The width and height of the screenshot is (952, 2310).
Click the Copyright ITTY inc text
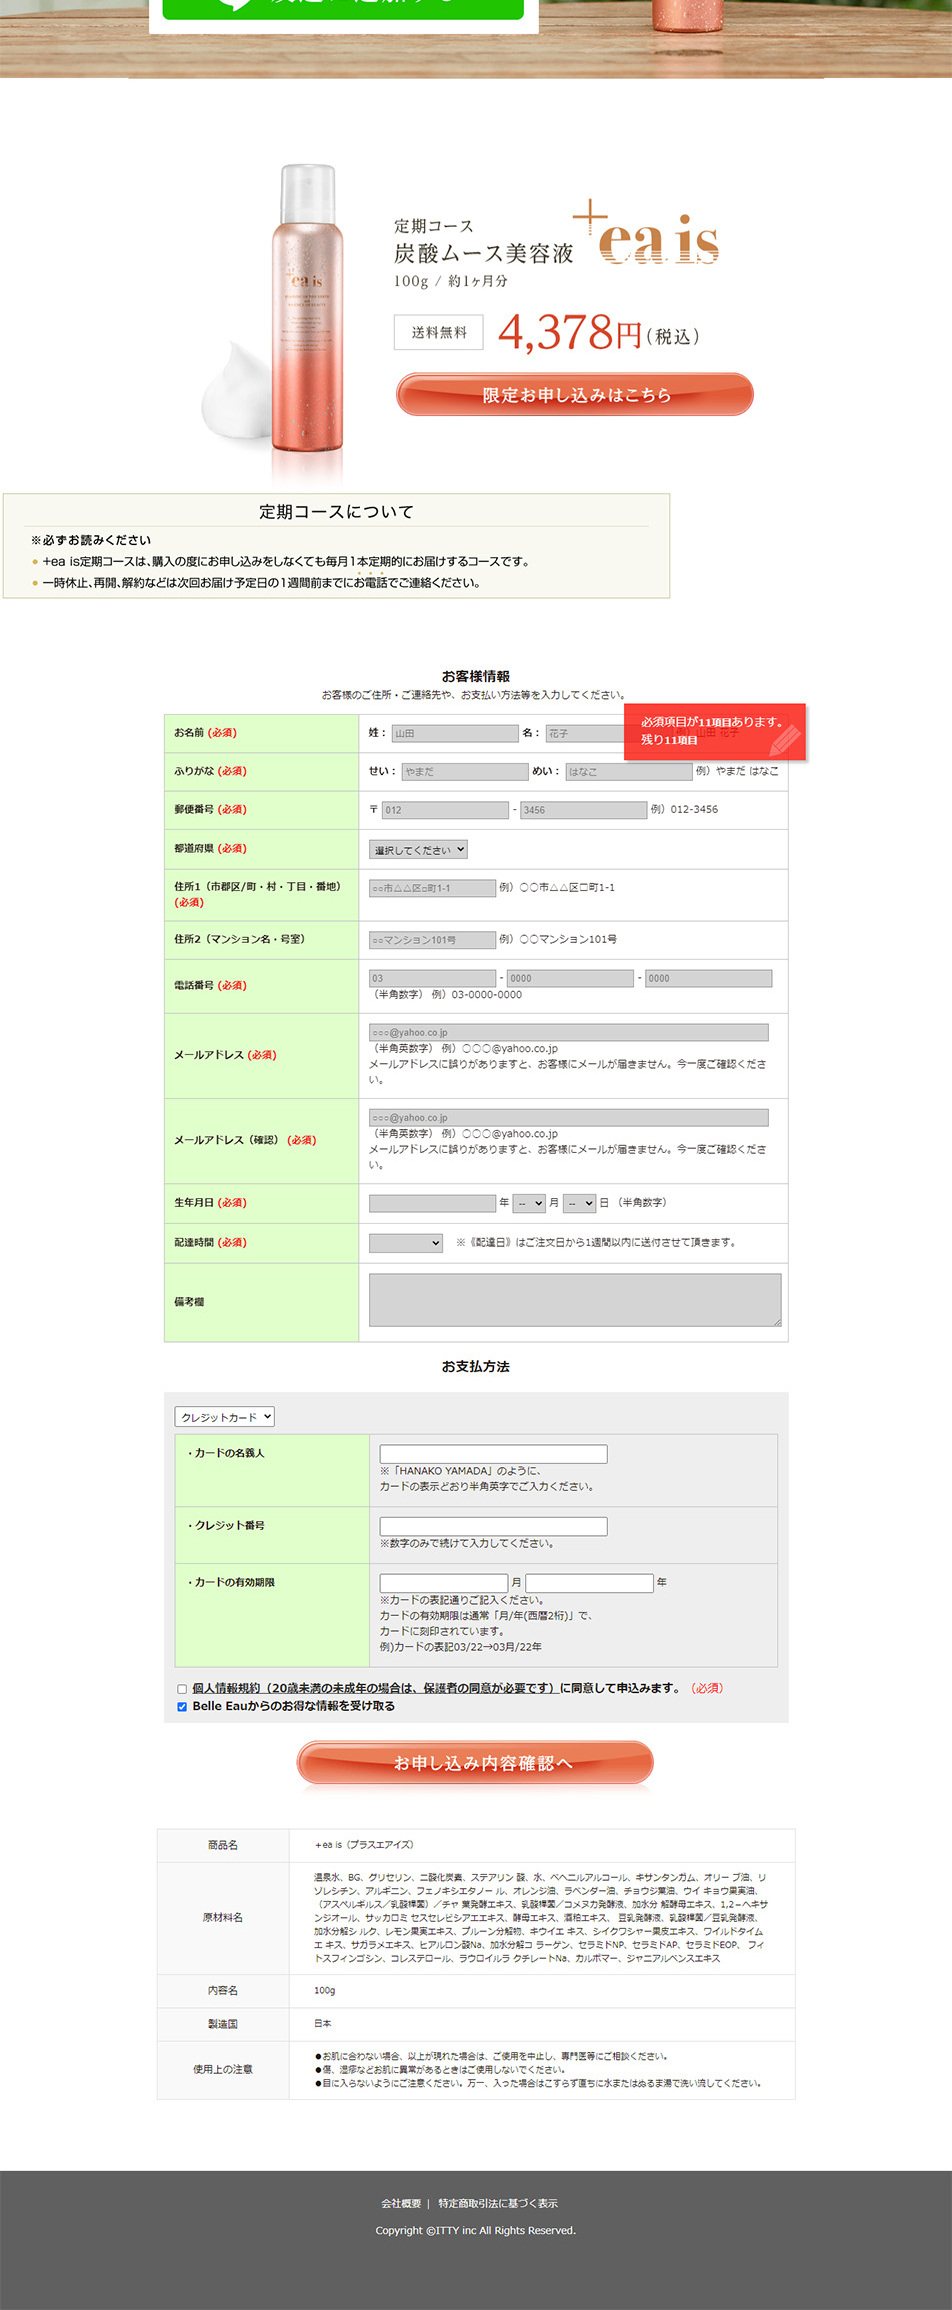476,2230
